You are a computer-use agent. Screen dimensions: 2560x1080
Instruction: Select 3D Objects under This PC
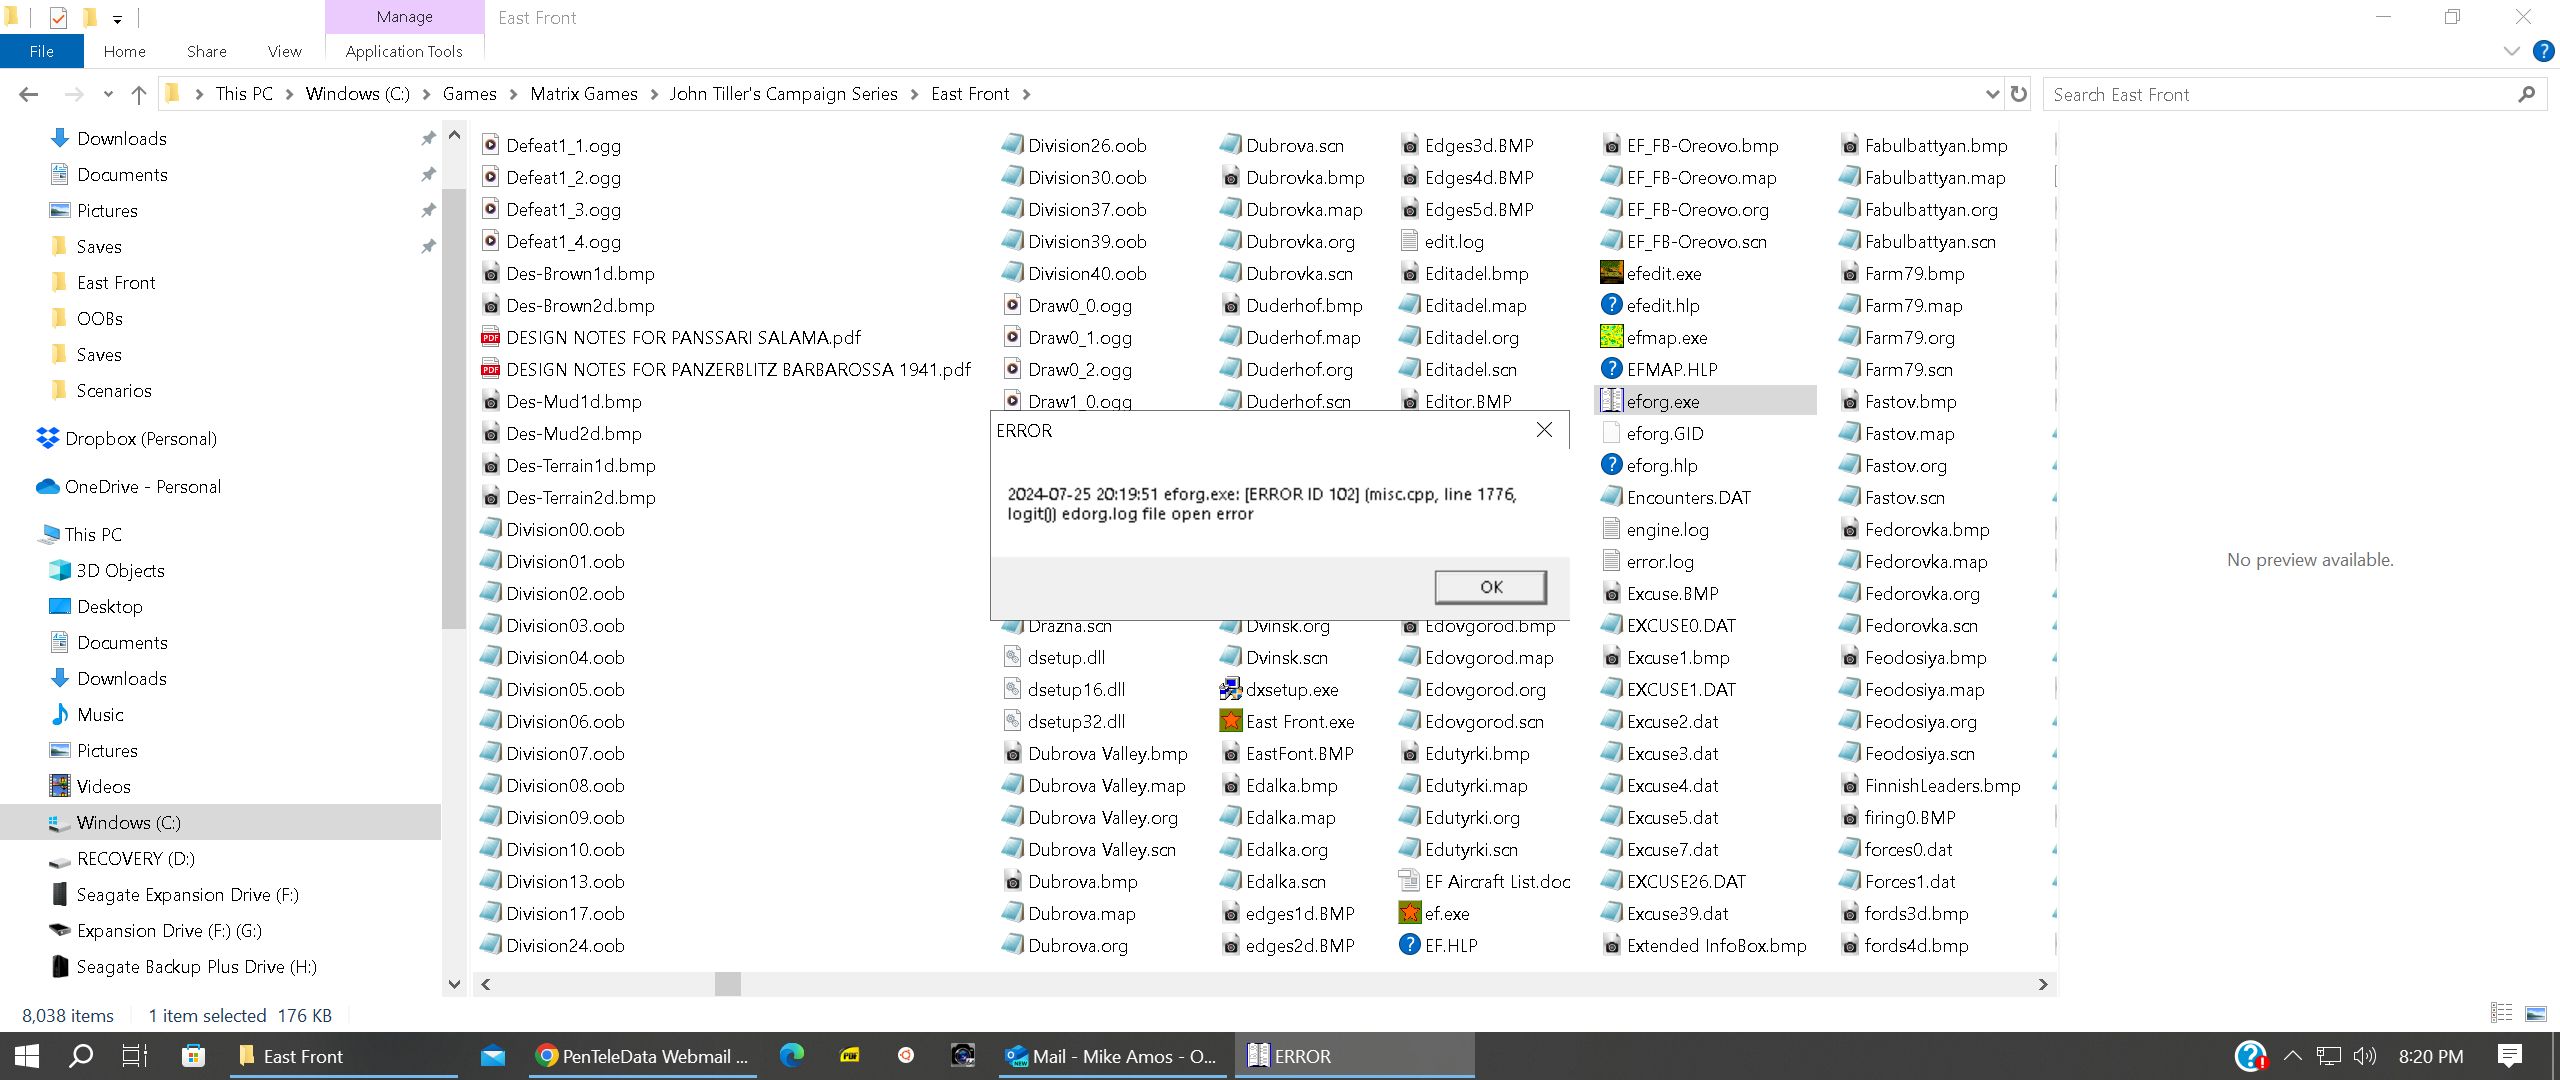point(120,571)
